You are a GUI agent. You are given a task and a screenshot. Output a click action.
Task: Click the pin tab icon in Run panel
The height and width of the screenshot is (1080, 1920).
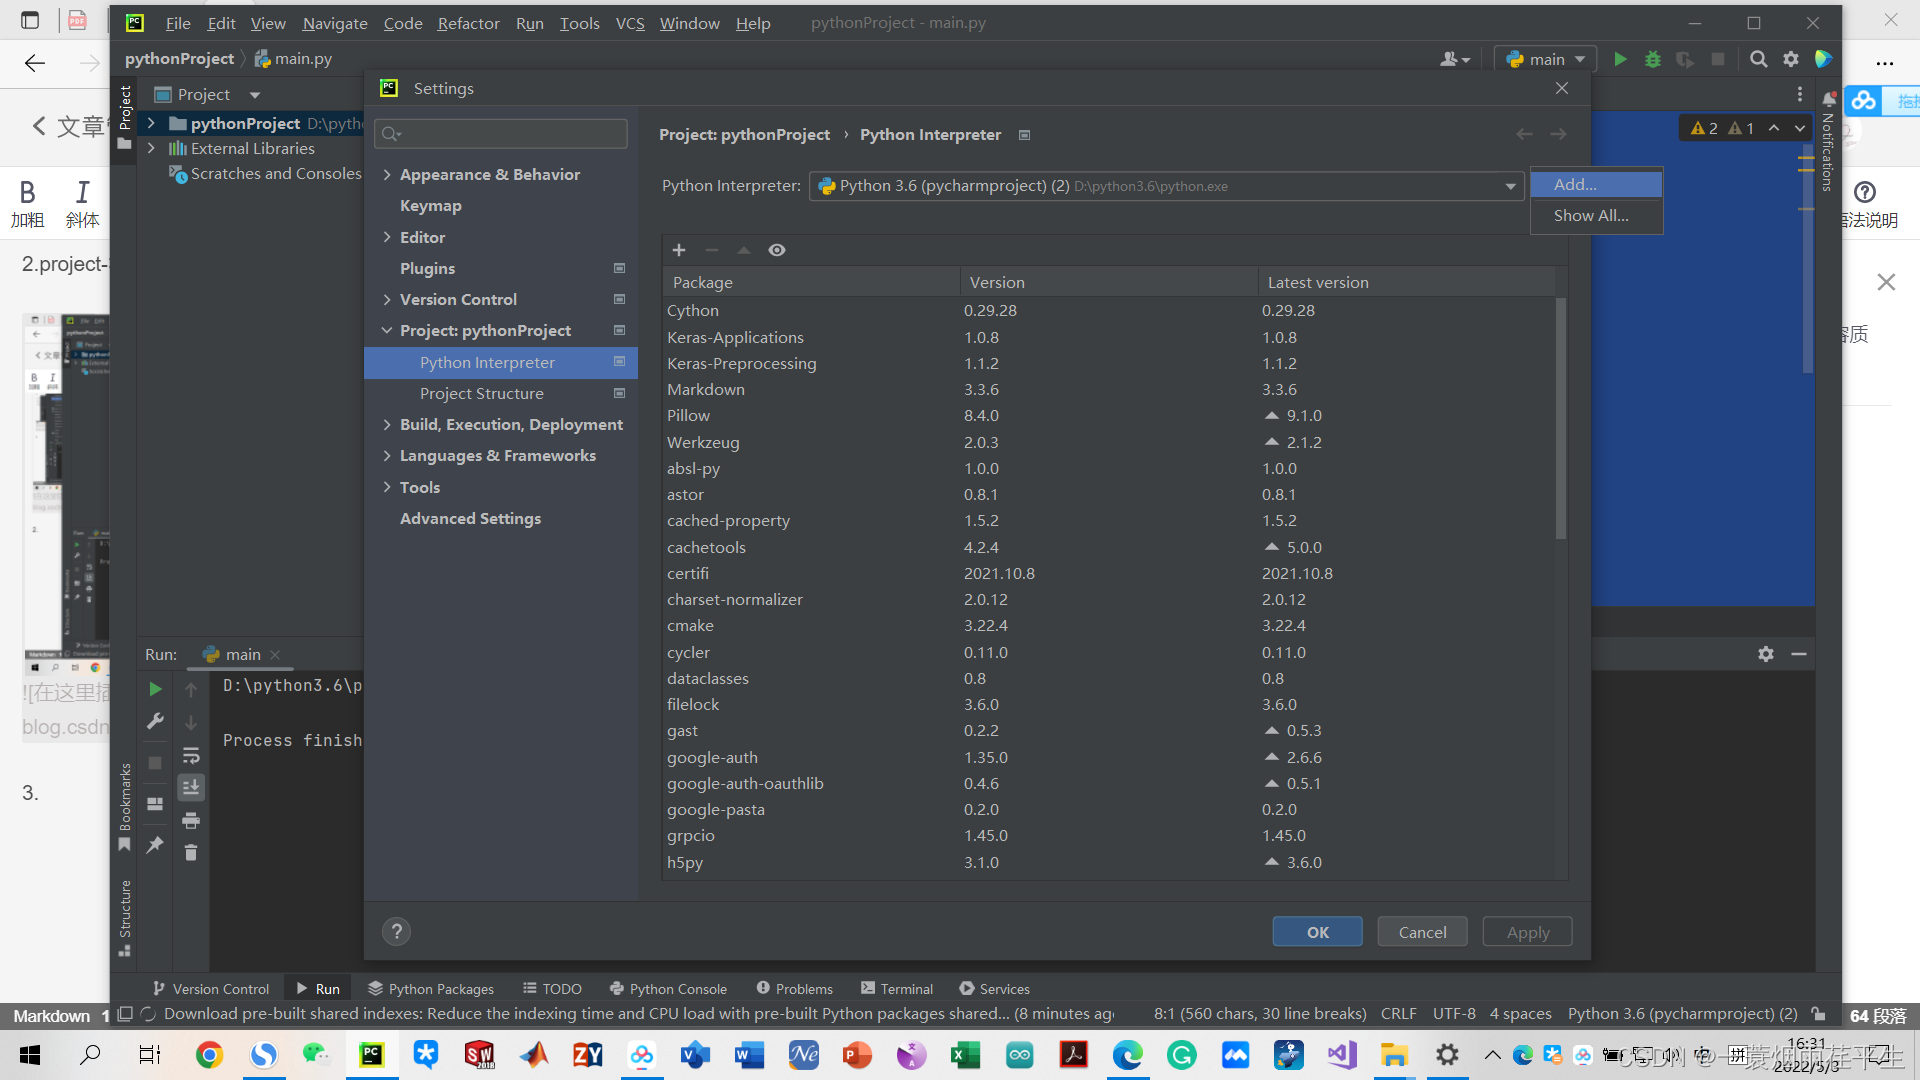coord(155,845)
